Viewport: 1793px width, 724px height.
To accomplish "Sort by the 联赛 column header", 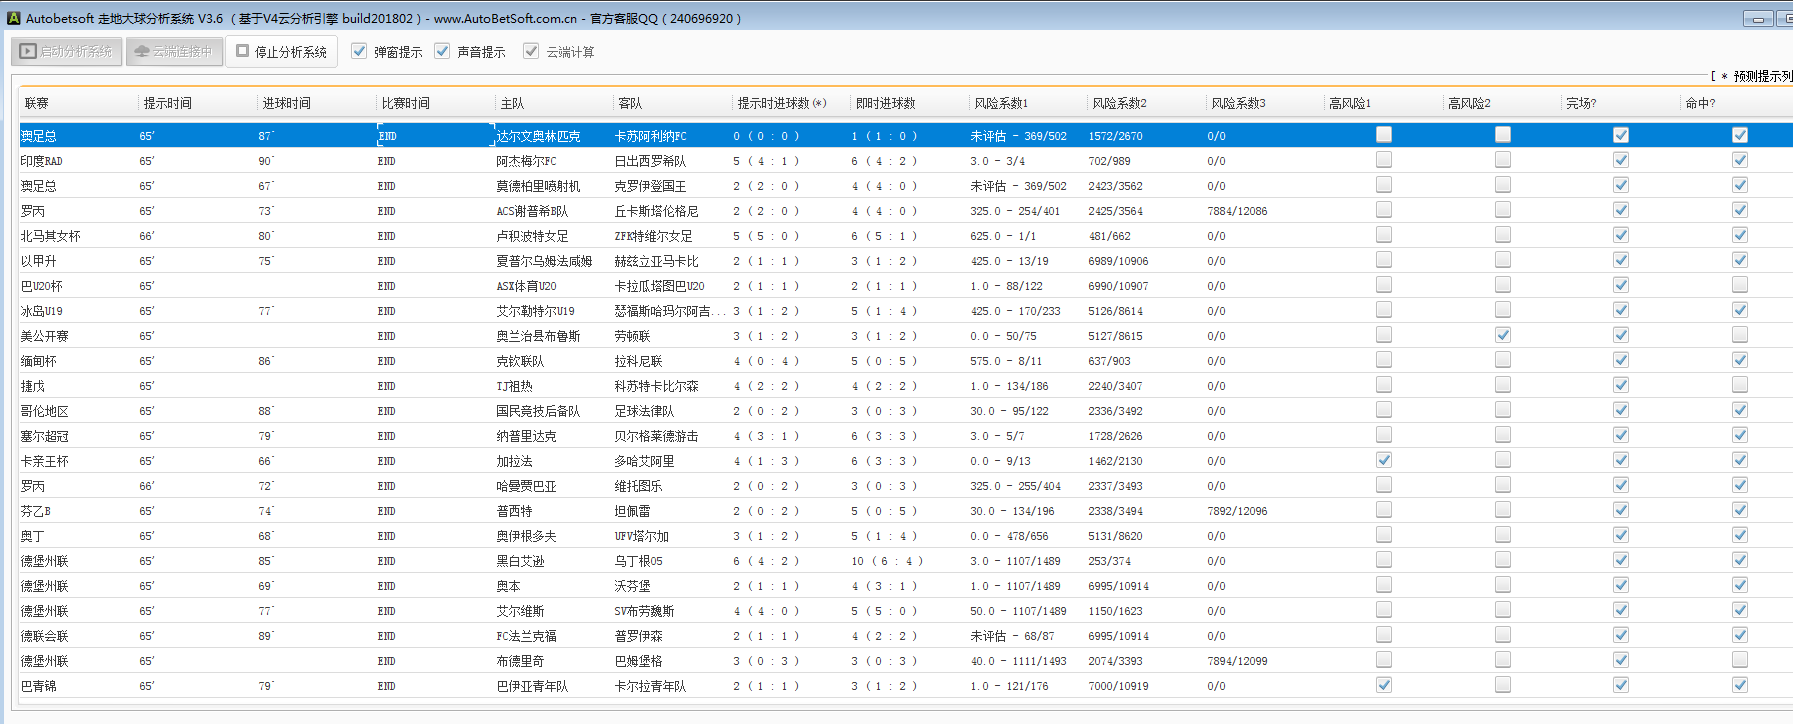I will click(37, 103).
